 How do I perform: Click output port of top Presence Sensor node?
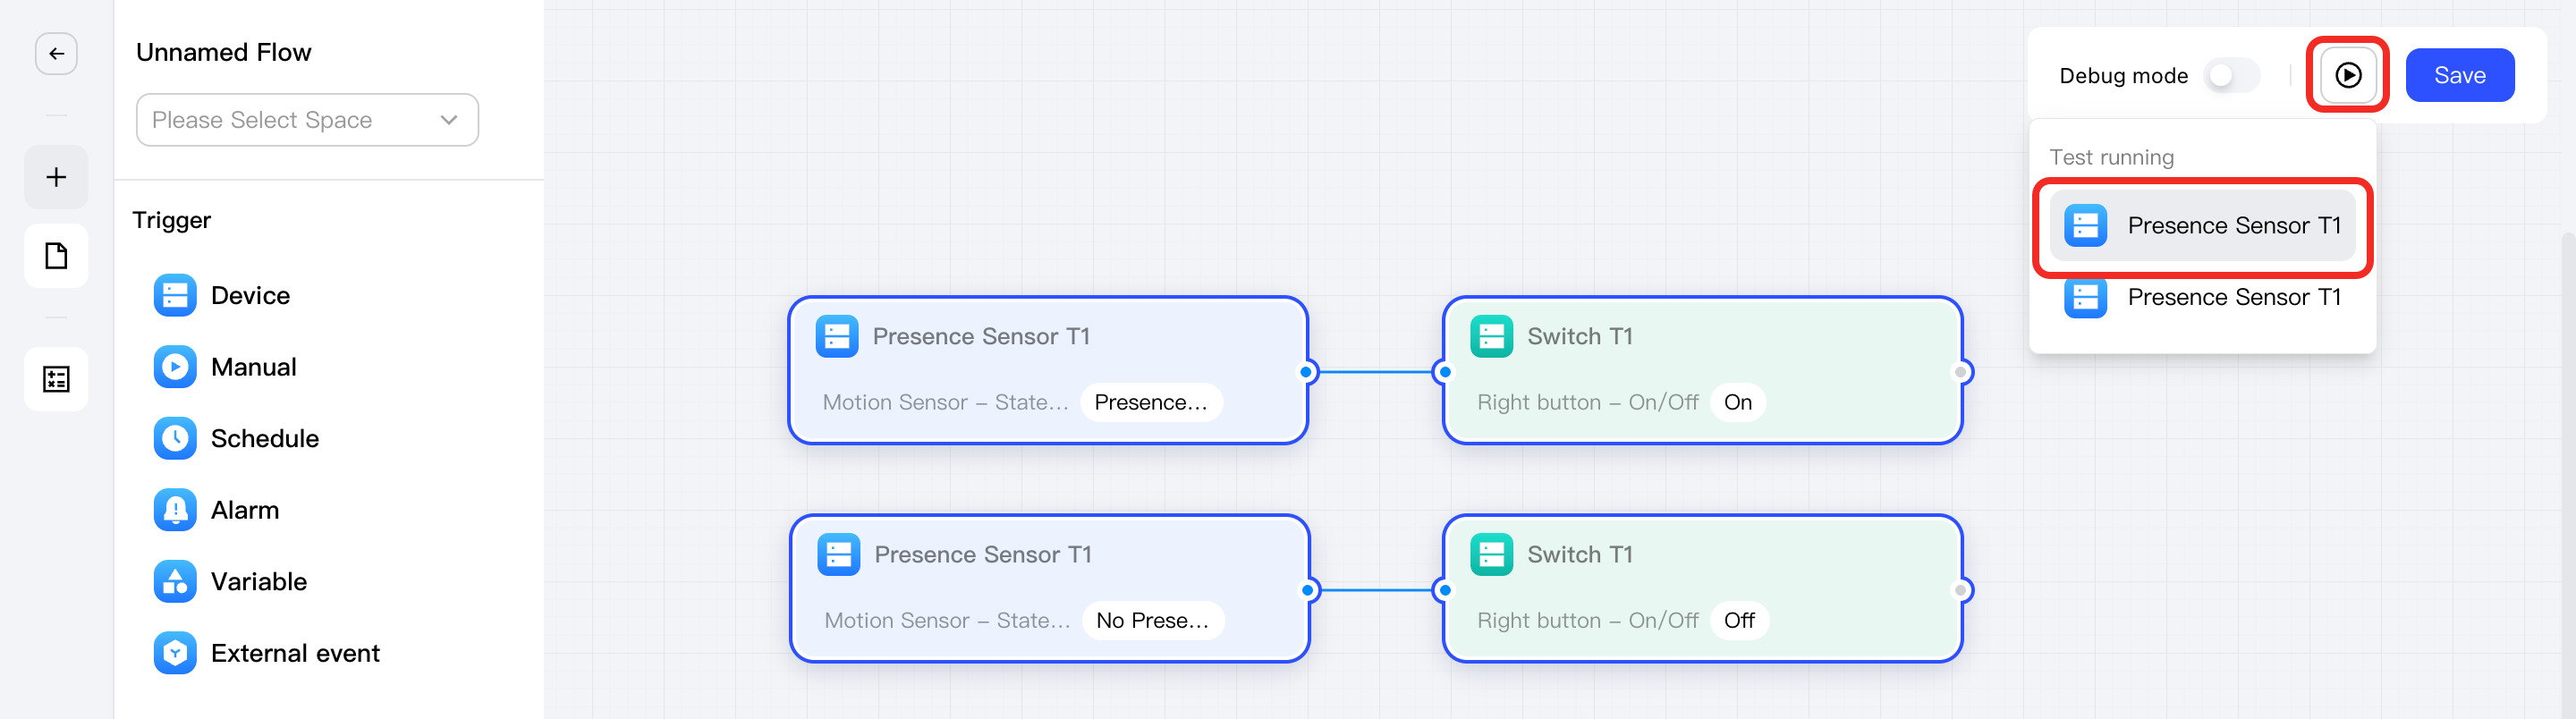(1306, 372)
